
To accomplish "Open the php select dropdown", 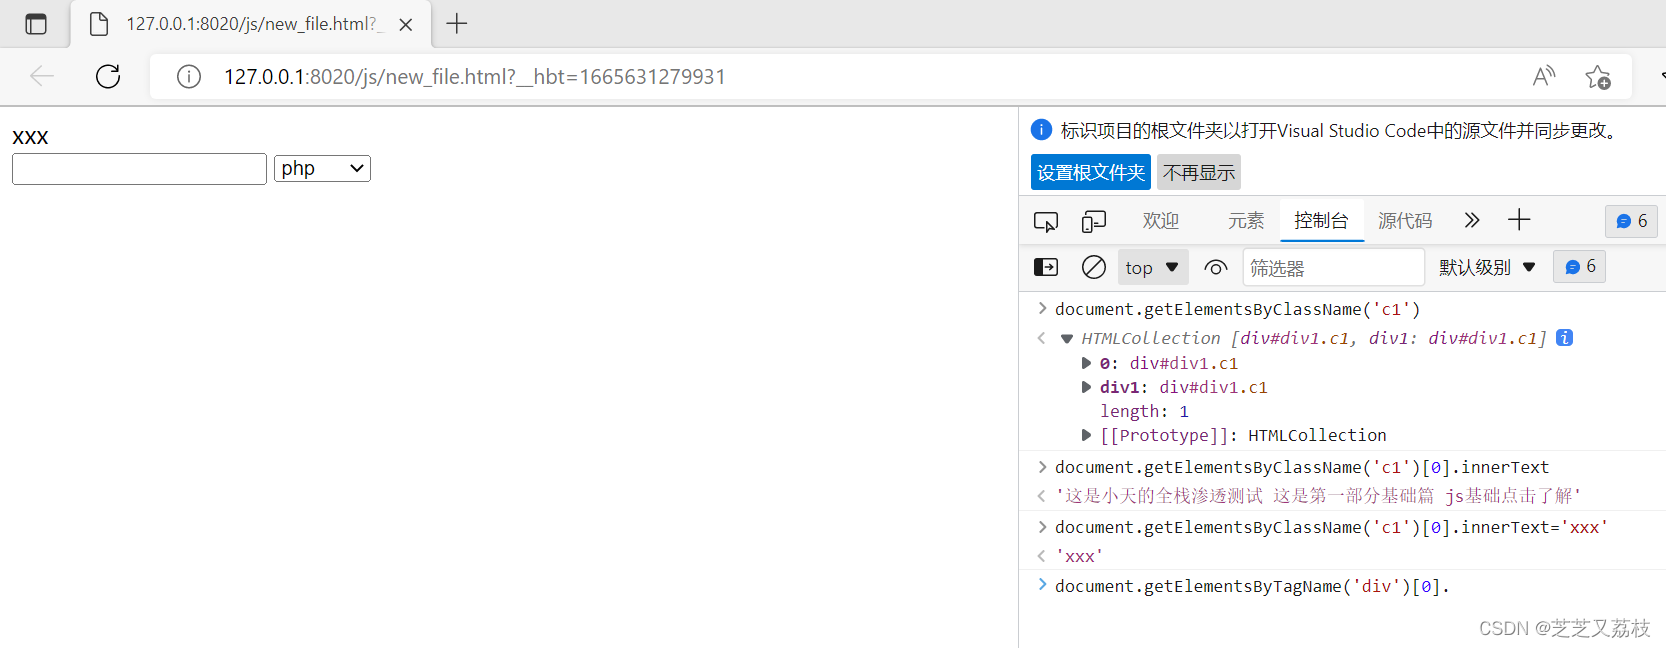I will [x=322, y=169].
